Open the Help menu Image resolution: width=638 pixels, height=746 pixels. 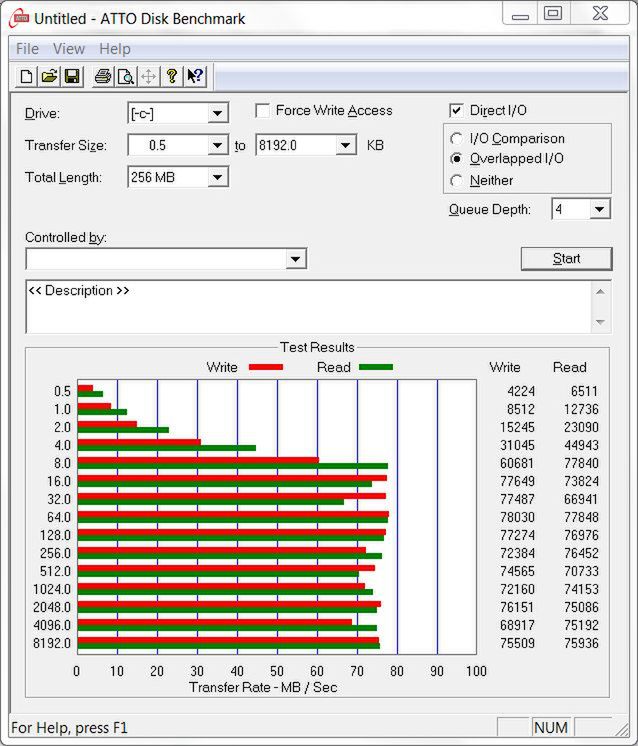(x=115, y=49)
